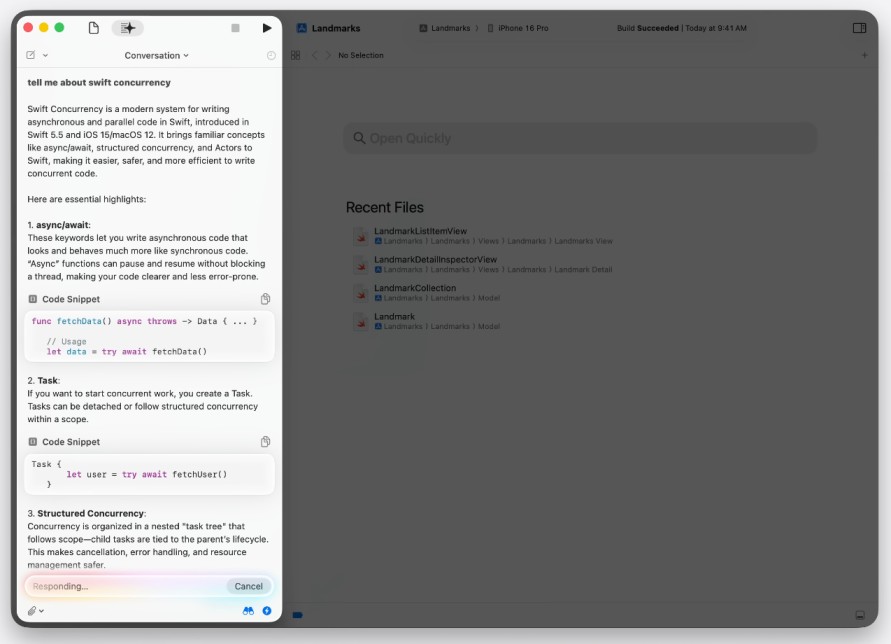Copy the Task code snippet

click(265, 442)
